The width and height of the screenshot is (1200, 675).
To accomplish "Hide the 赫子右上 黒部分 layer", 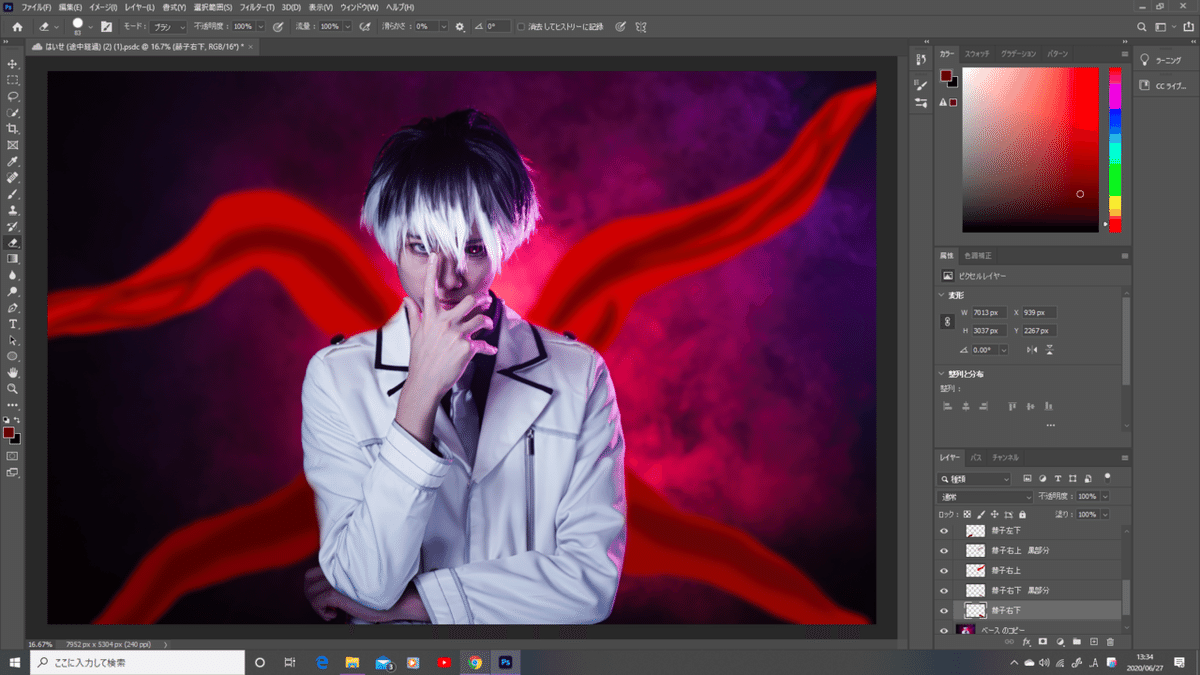I will coord(944,550).
